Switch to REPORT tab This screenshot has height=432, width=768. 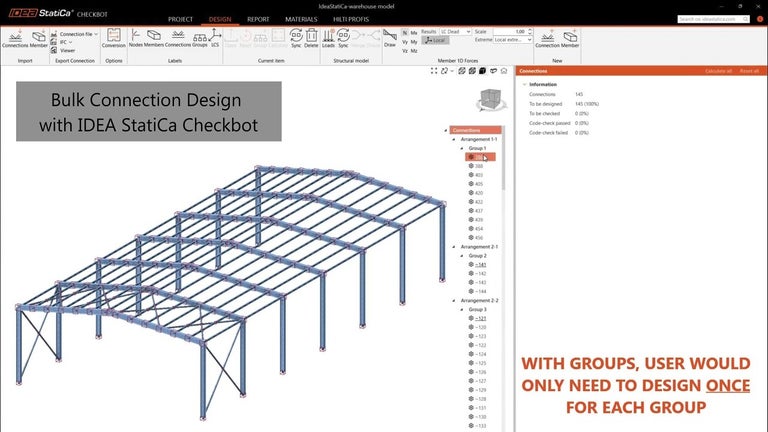258,19
